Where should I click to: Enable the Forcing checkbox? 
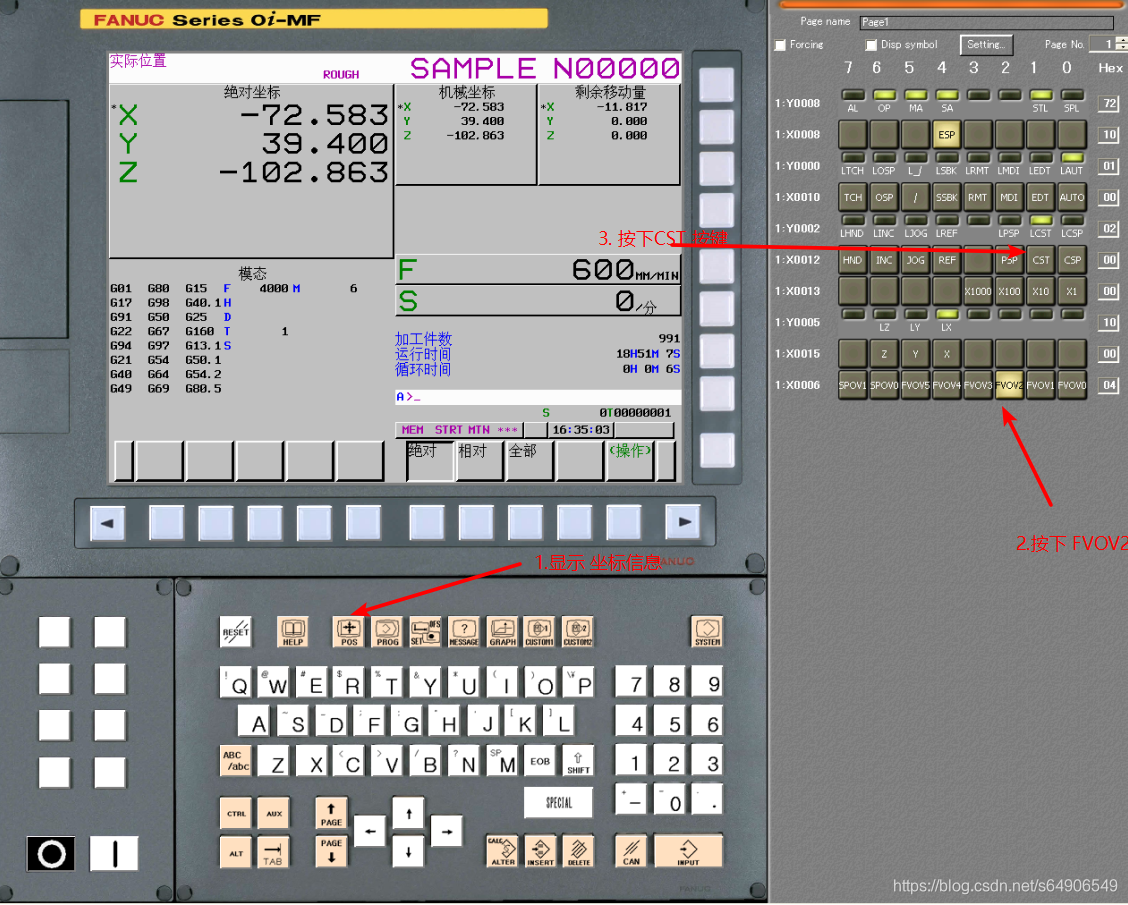(780, 45)
